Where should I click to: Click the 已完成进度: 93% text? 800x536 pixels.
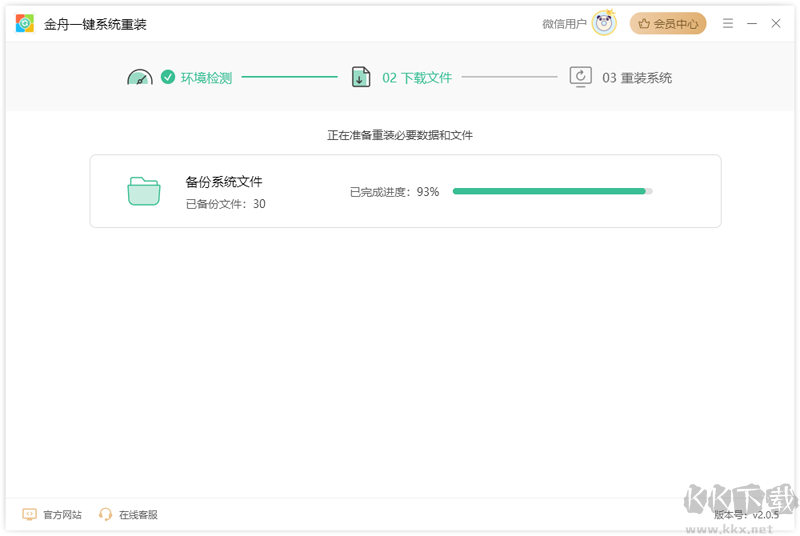tap(394, 192)
